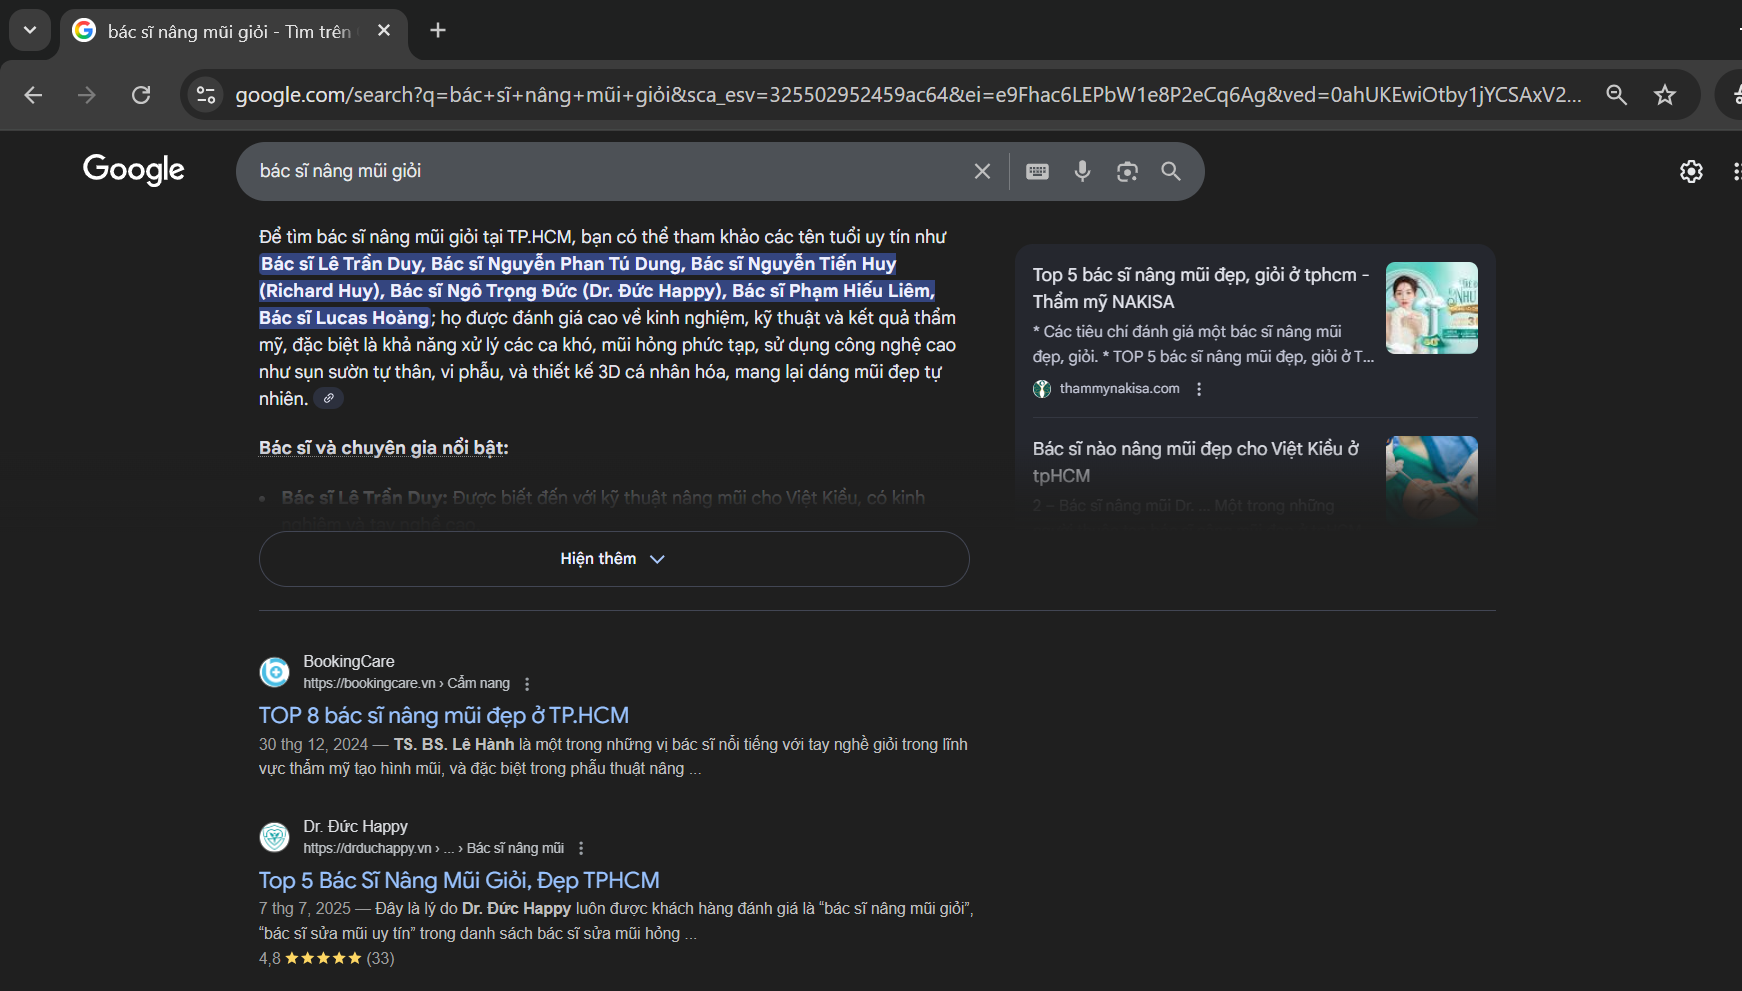Open more options for Dr. Đức Happy result
Image resolution: width=1742 pixels, height=991 pixels.
click(x=581, y=848)
